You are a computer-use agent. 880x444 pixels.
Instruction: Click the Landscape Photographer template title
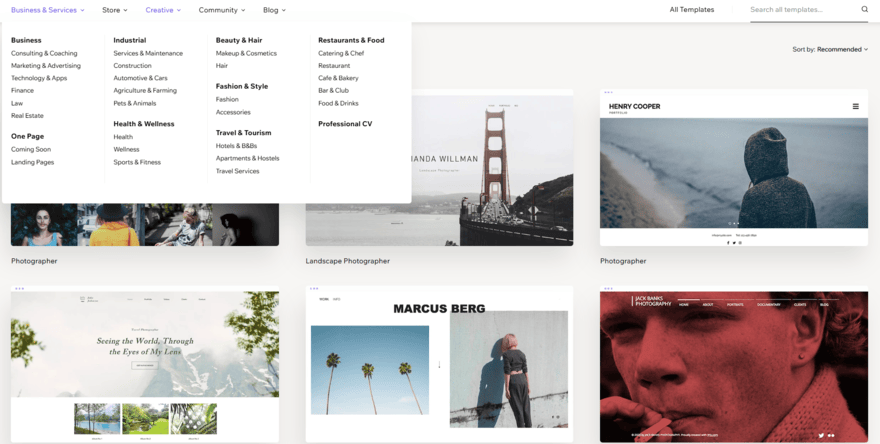[347, 261]
